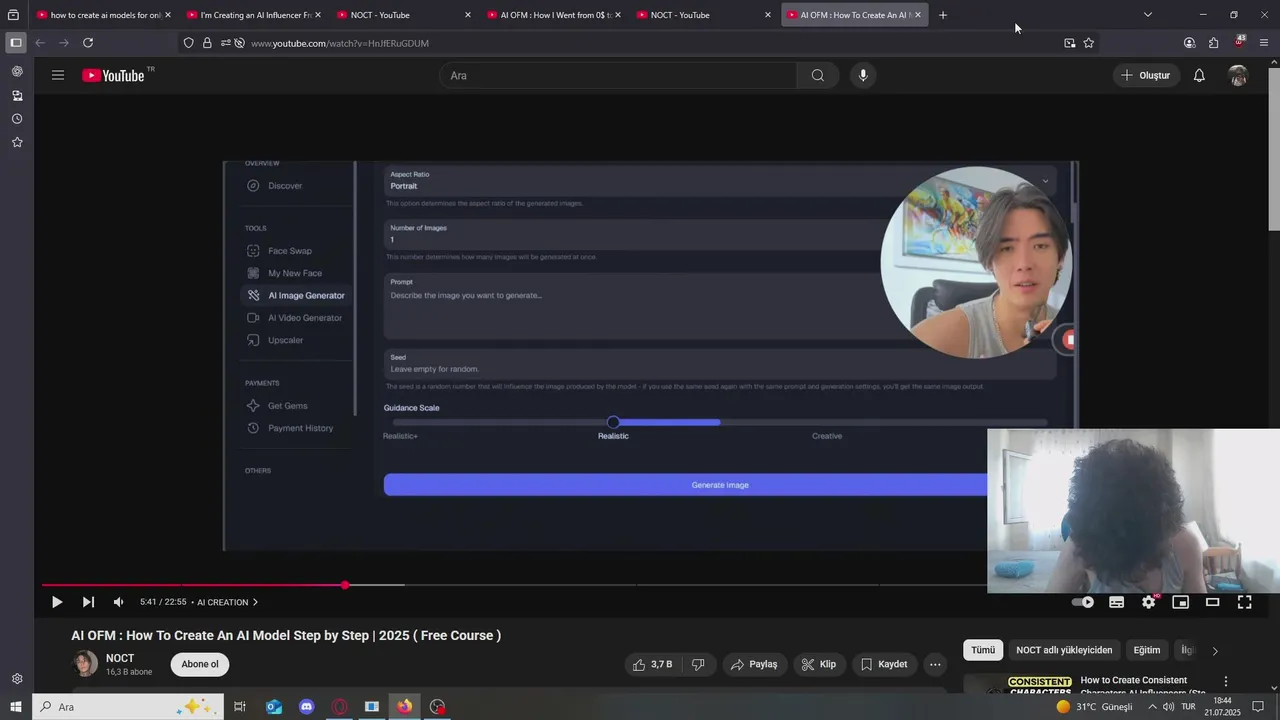Show hidden system tray icons
Viewport: 1280px width, 720px height.
click(x=1152, y=707)
